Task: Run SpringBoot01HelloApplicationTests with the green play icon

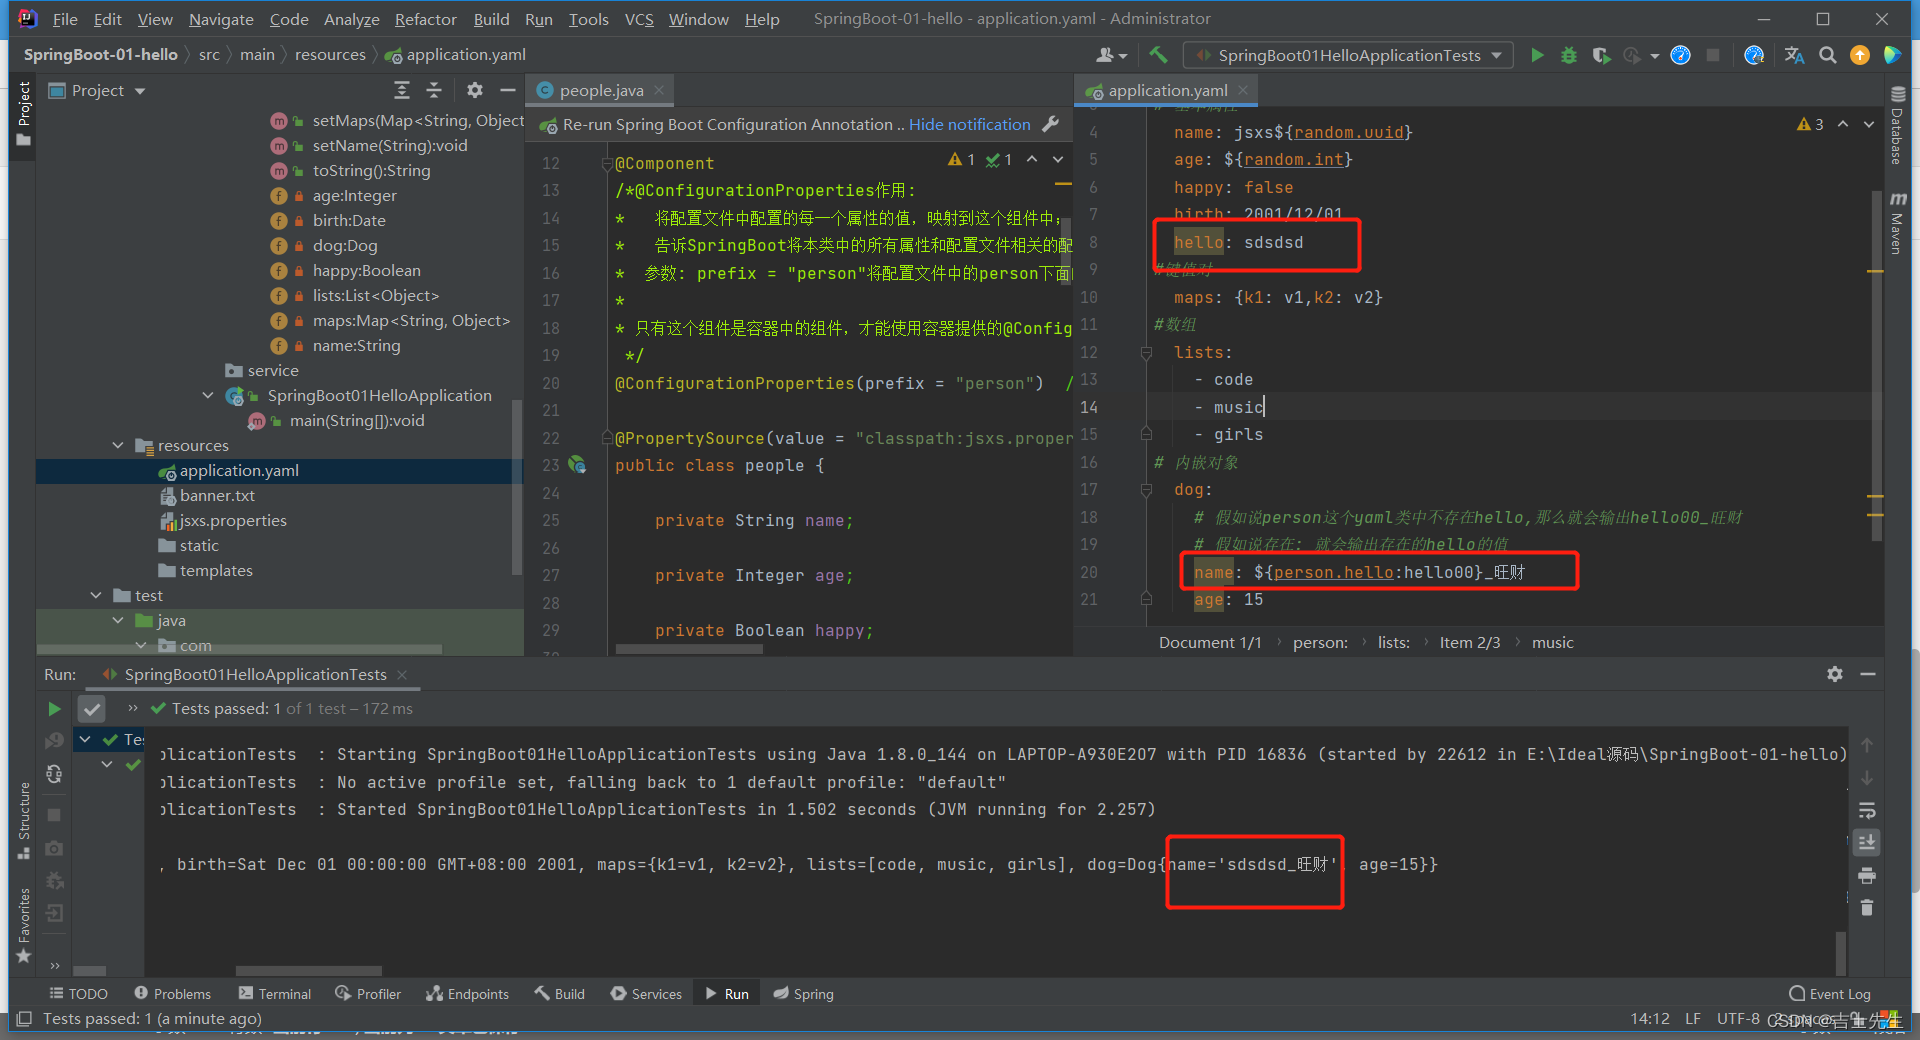Action: point(1537,55)
